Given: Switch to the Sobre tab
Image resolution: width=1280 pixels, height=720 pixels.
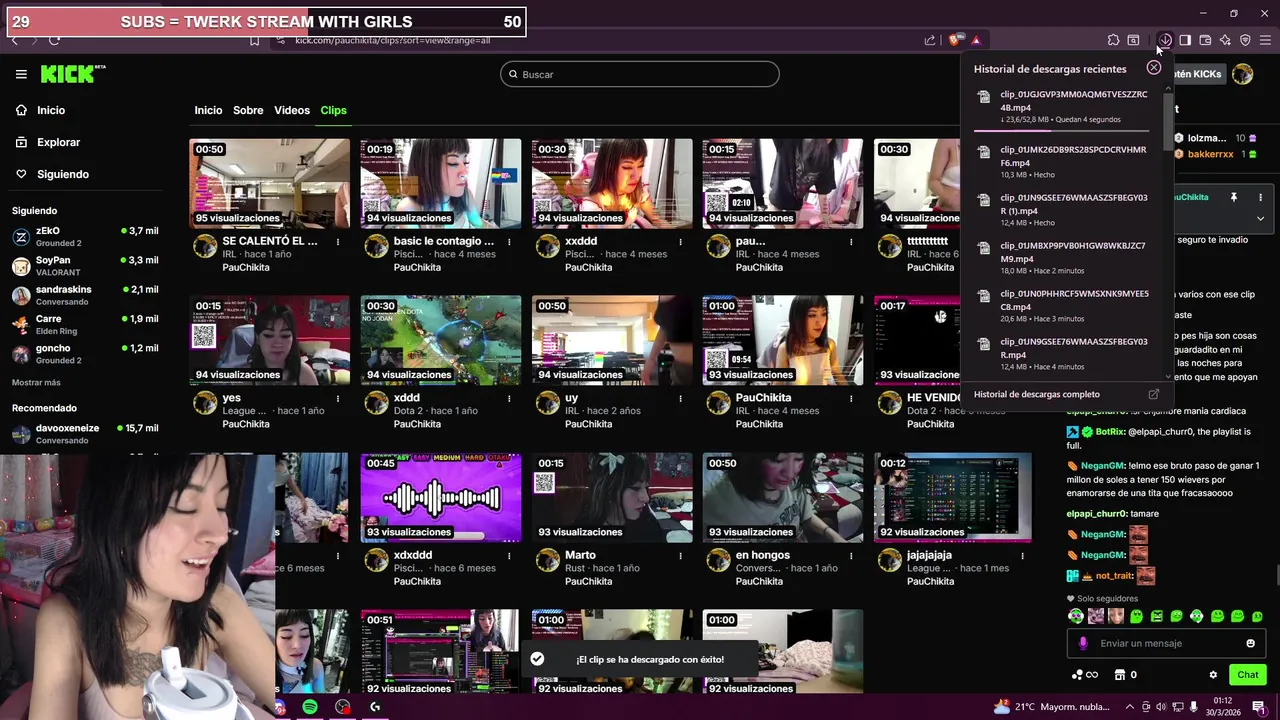Looking at the screenshot, I should coord(248,110).
